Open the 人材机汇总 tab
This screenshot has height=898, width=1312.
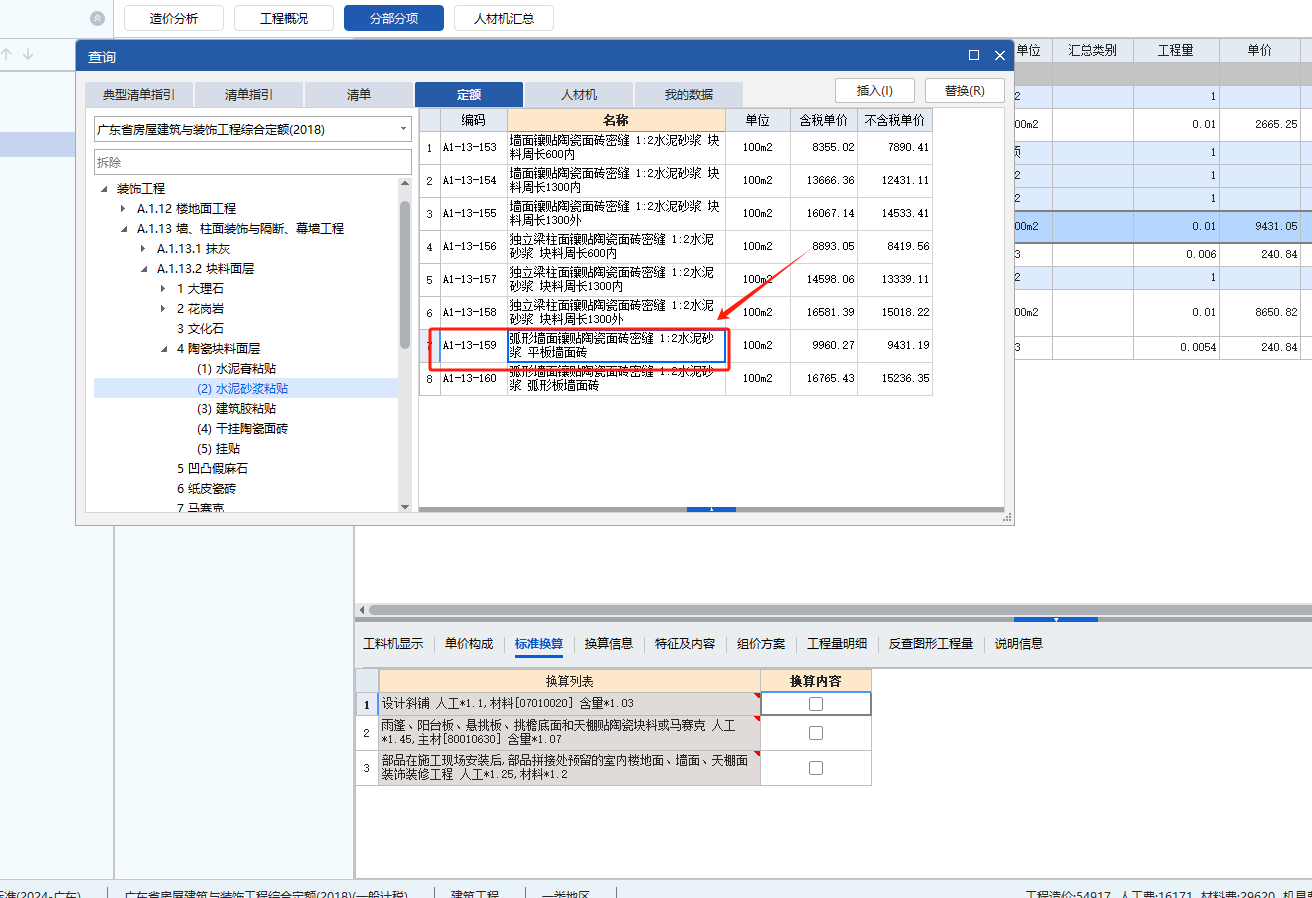coord(503,17)
